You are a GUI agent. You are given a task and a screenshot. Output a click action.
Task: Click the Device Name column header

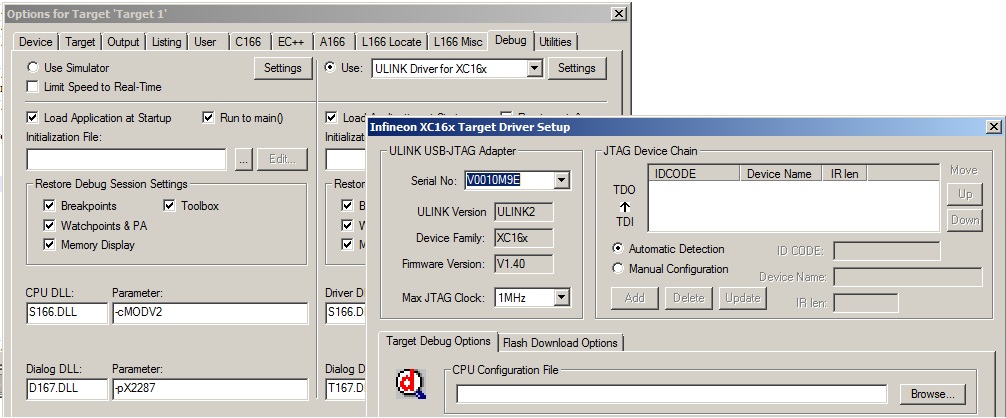781,174
